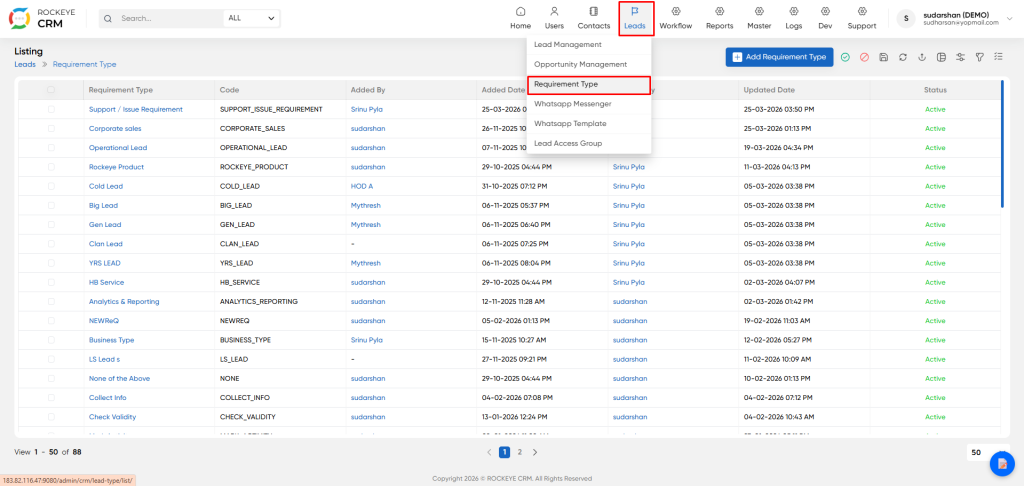
Task: Click the Check Validity requirement link
Action: (x=112, y=417)
